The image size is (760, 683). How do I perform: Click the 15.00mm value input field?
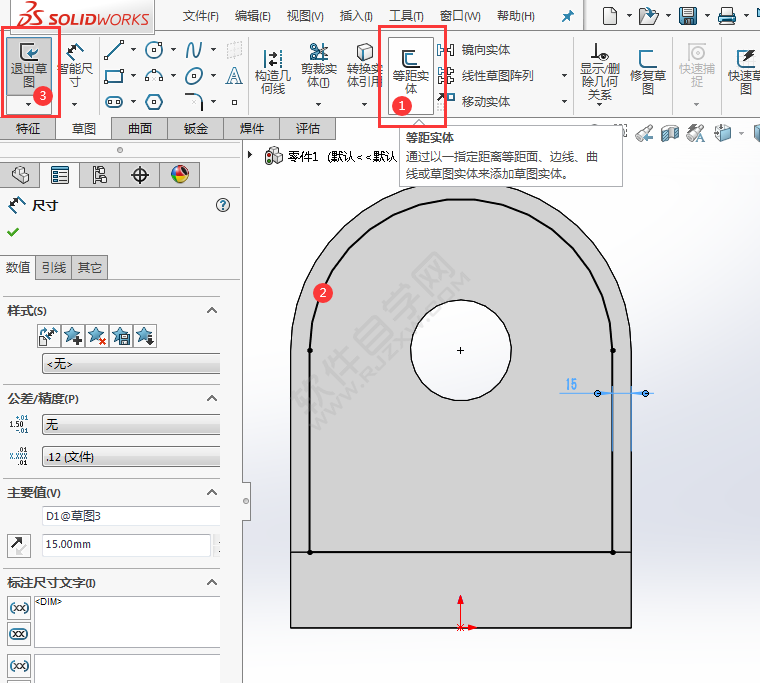[x=127, y=545]
